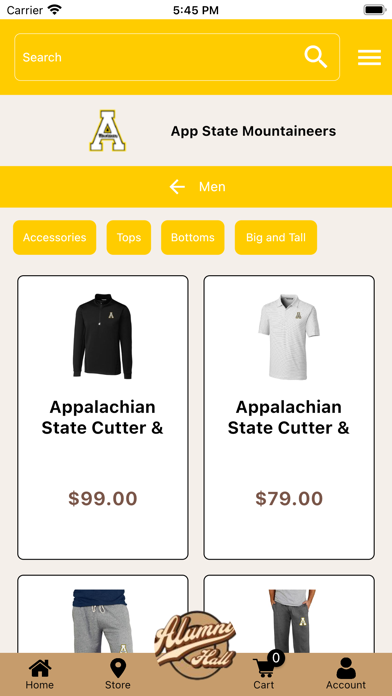Open the Store location pin icon

pyautogui.click(x=118, y=668)
